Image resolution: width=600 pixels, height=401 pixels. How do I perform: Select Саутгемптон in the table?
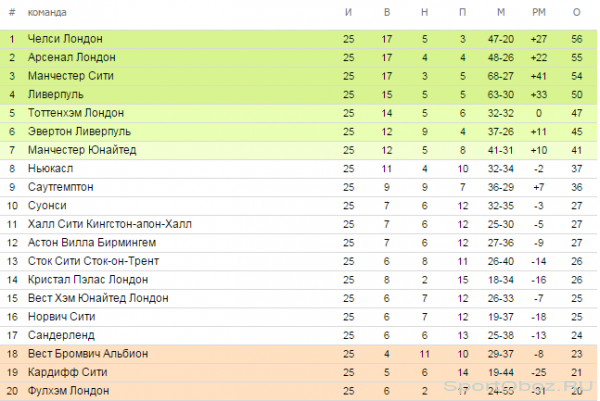(x=60, y=187)
